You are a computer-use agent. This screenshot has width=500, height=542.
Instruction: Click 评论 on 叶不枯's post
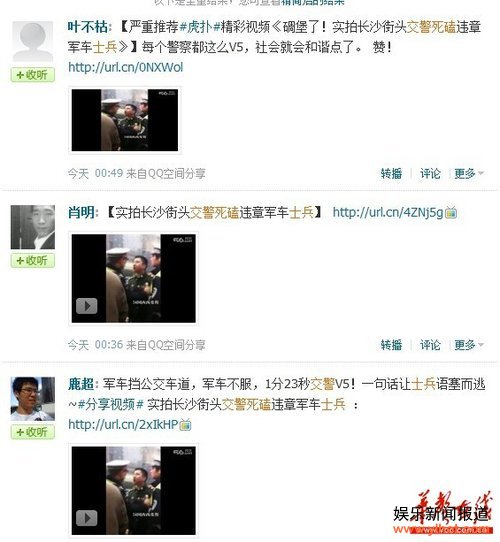[x=430, y=174]
